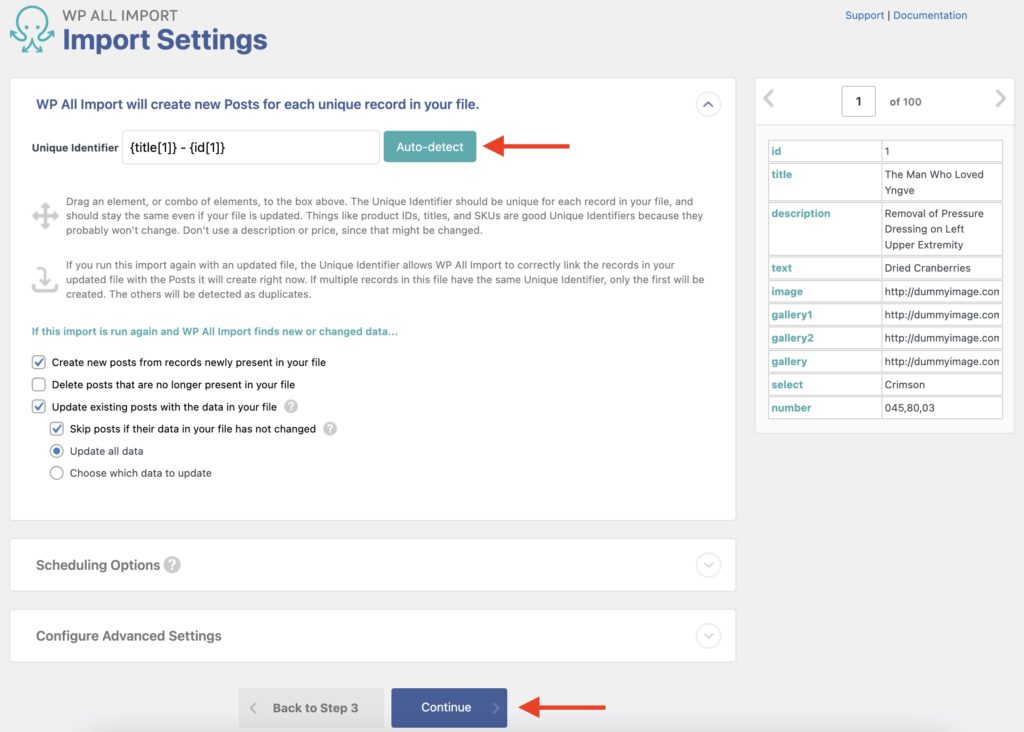Viewport: 1024px width, 732px height.
Task: Click the Auto-detect button
Action: click(428, 145)
